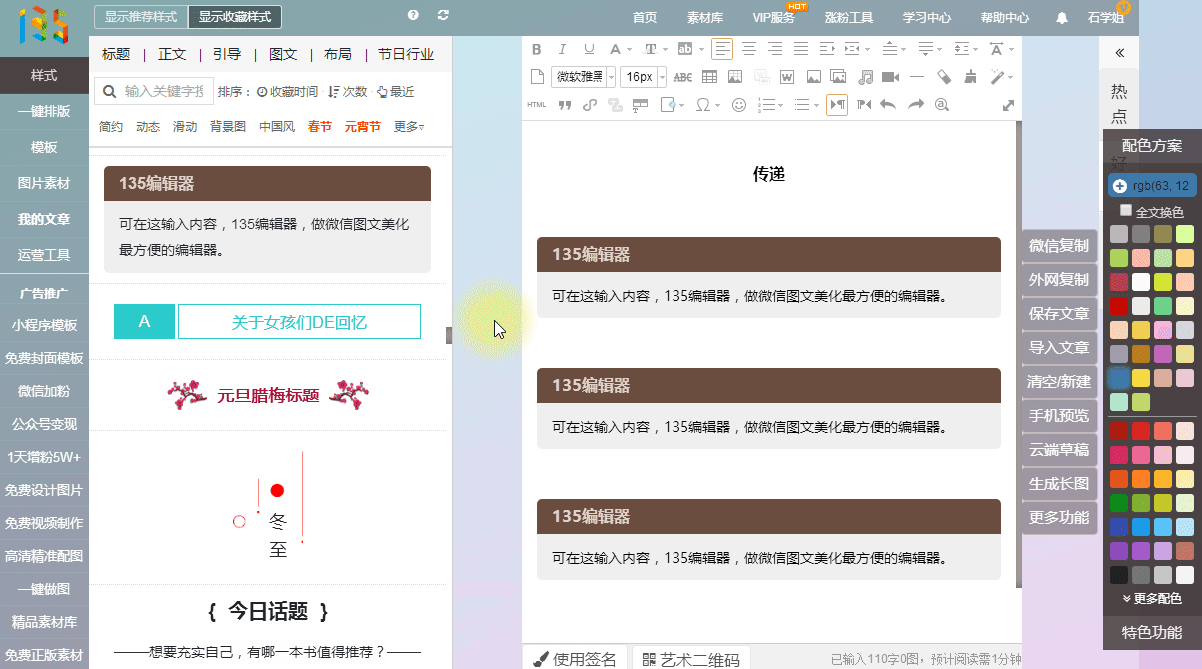1202x669 pixels.
Task: Click the 手机预览 button
Action: [1059, 415]
